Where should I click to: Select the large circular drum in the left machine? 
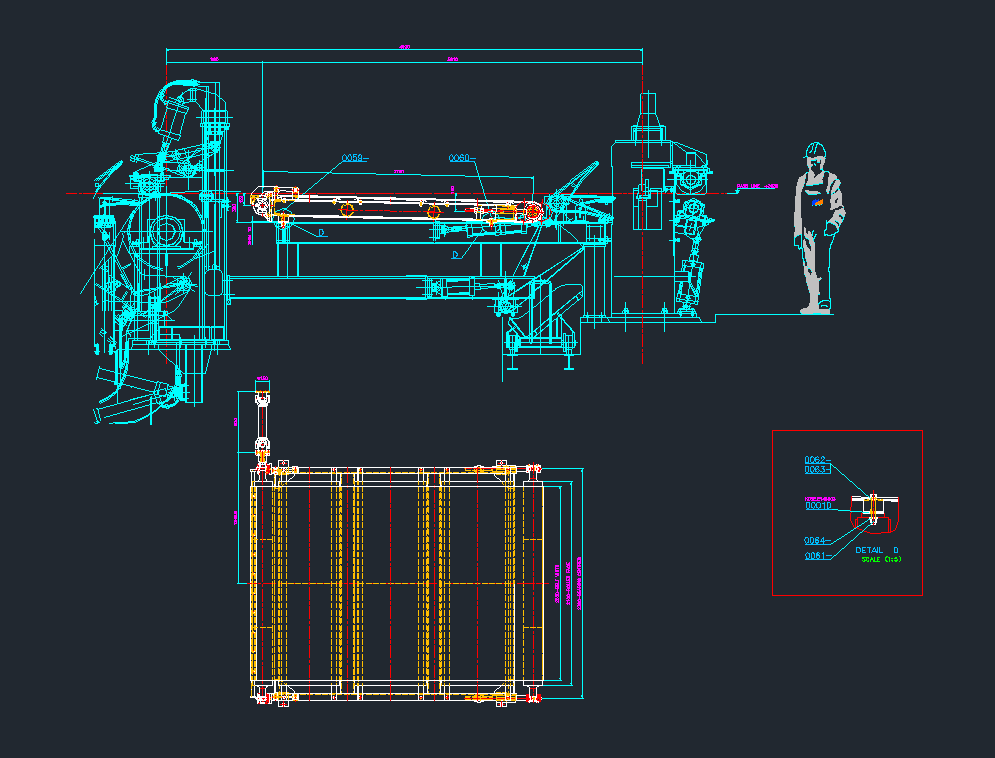[163, 232]
